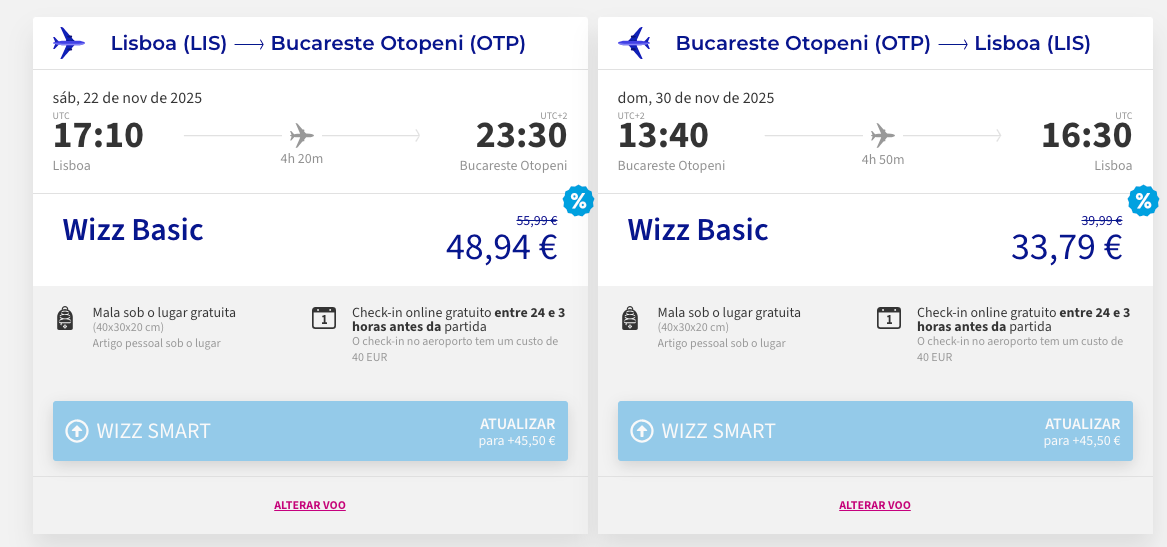Click ALTERAR VOO link under Lisboa departure
The width and height of the screenshot is (1167, 547).
tap(310, 505)
